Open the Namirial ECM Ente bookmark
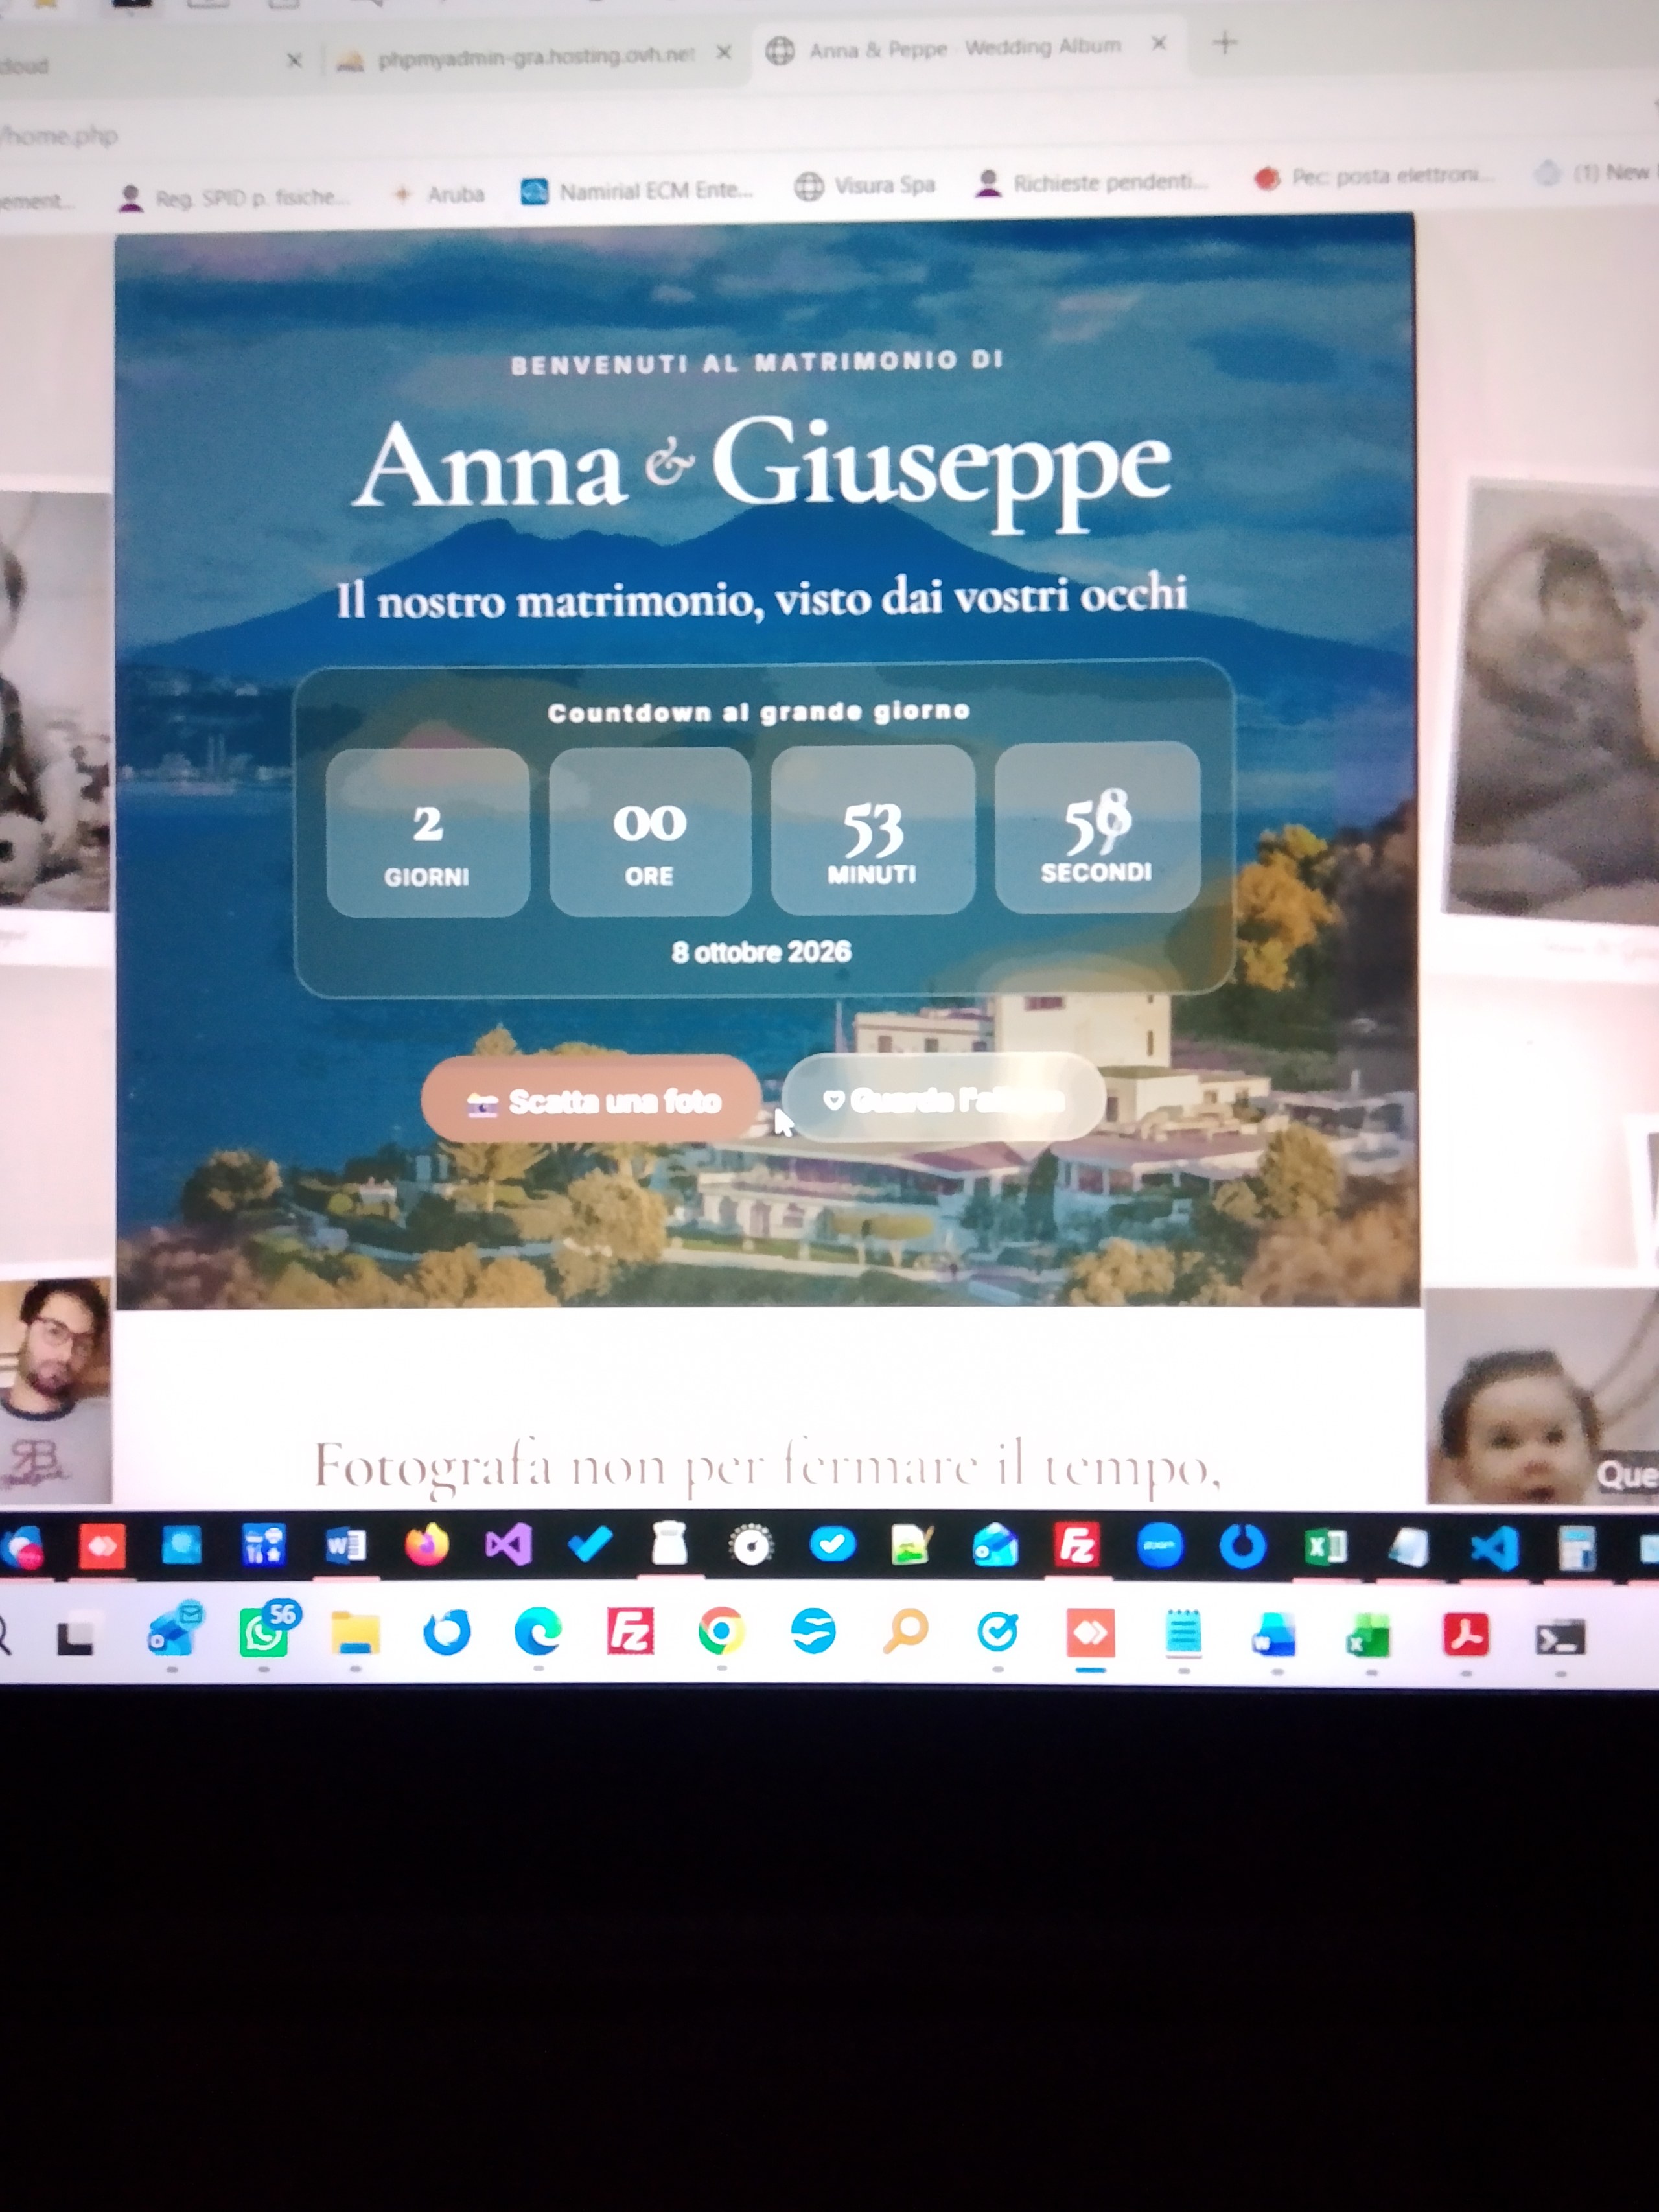The width and height of the screenshot is (1659, 2212). click(636, 190)
